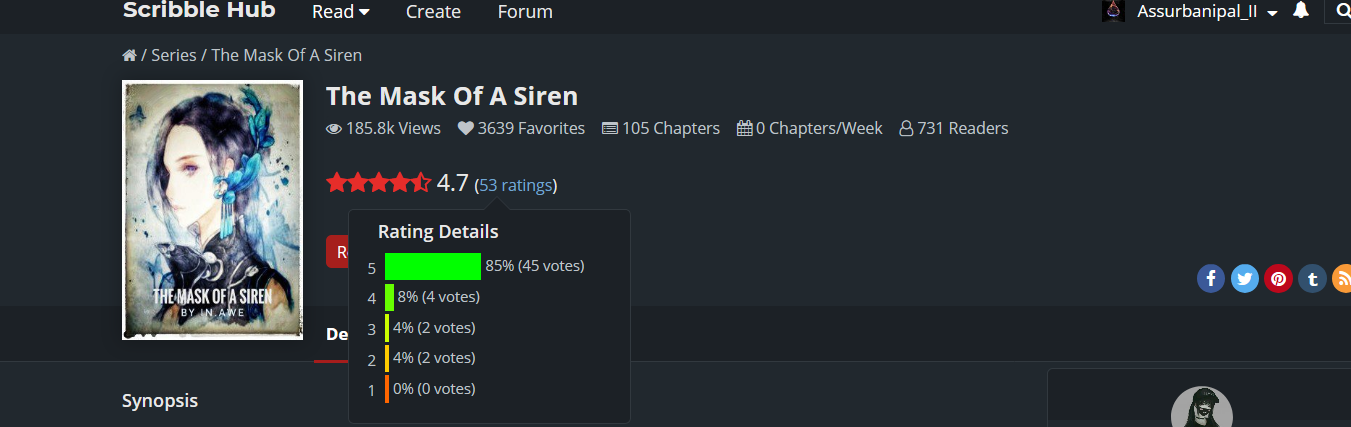
Task: Share series on Facebook
Action: 1210,278
